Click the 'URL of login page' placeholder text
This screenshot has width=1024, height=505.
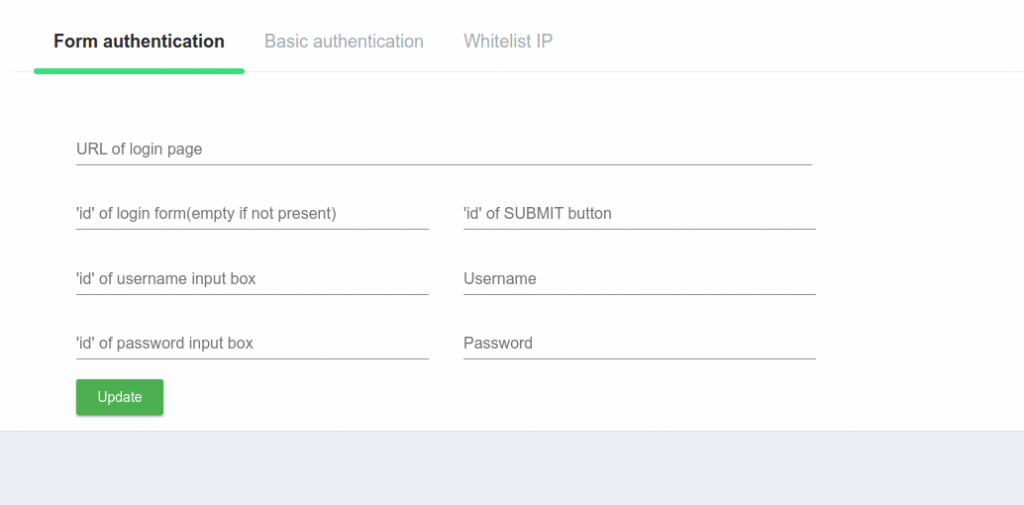tap(139, 149)
